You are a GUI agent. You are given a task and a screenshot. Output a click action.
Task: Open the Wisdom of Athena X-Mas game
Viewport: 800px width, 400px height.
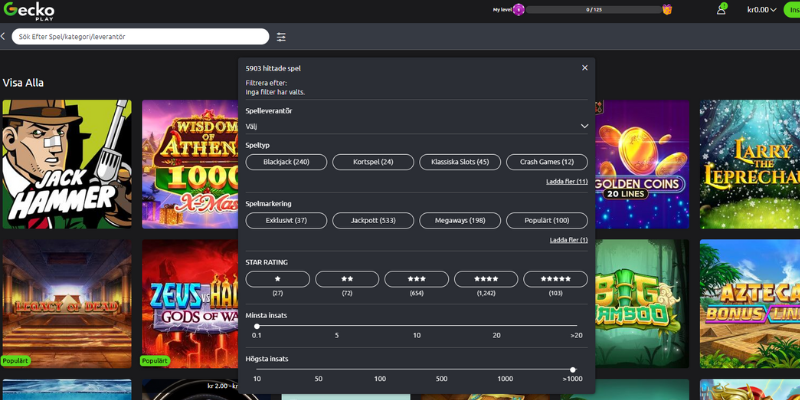tap(190, 164)
